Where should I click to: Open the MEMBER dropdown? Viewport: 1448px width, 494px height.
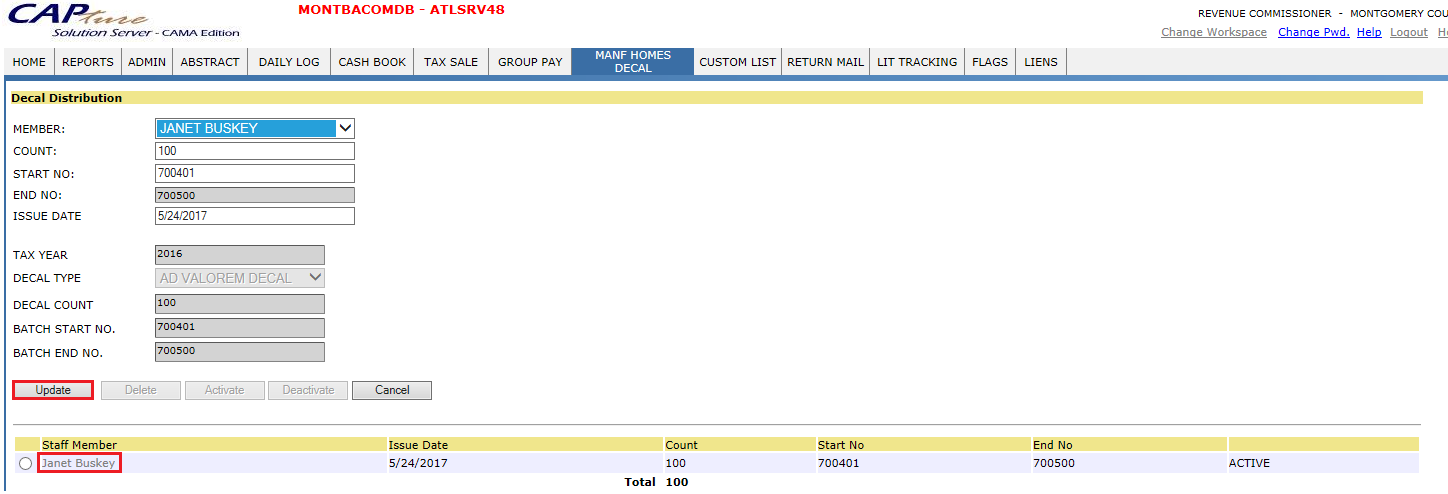click(255, 128)
